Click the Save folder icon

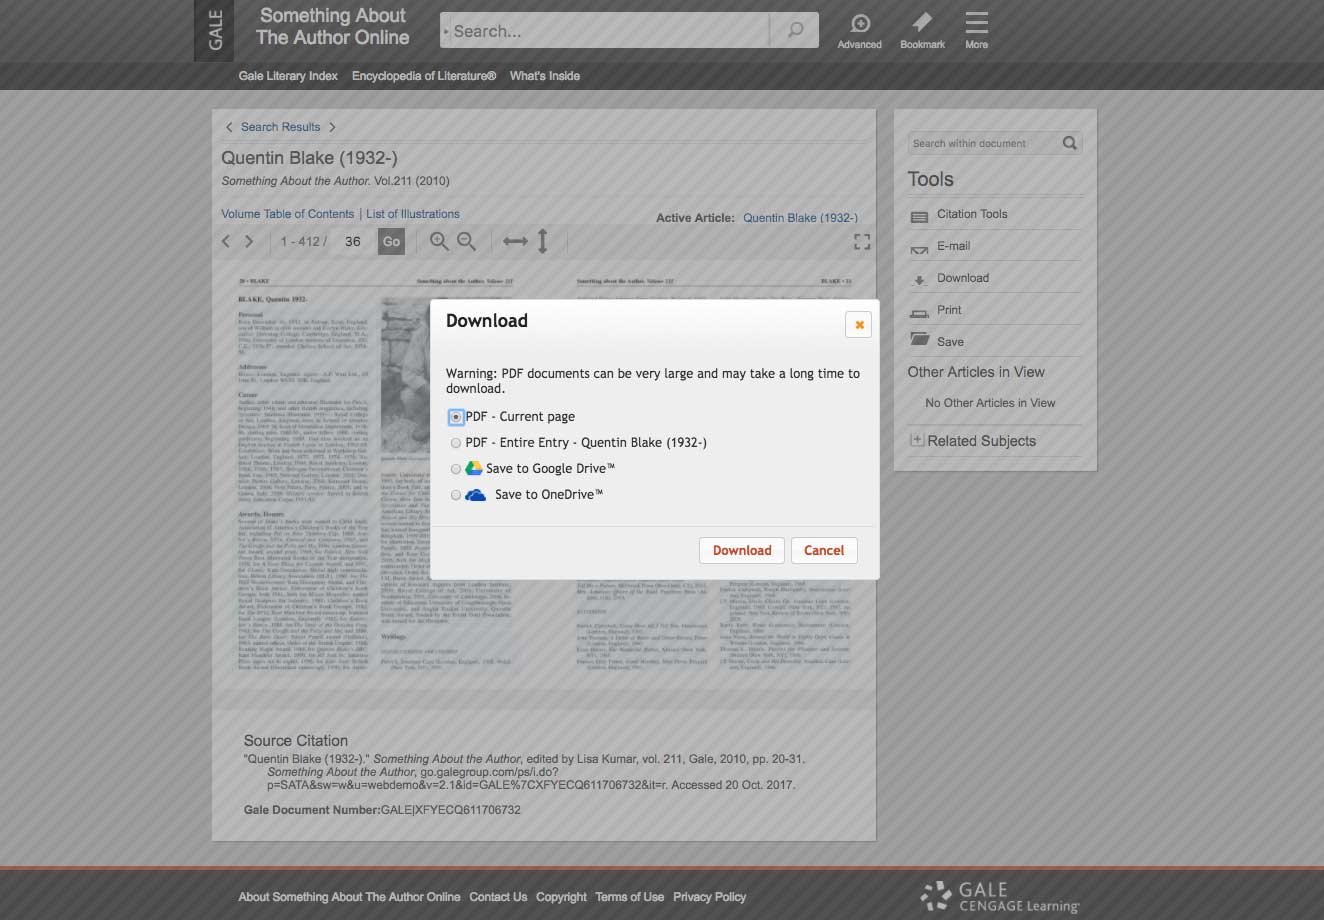tap(919, 340)
